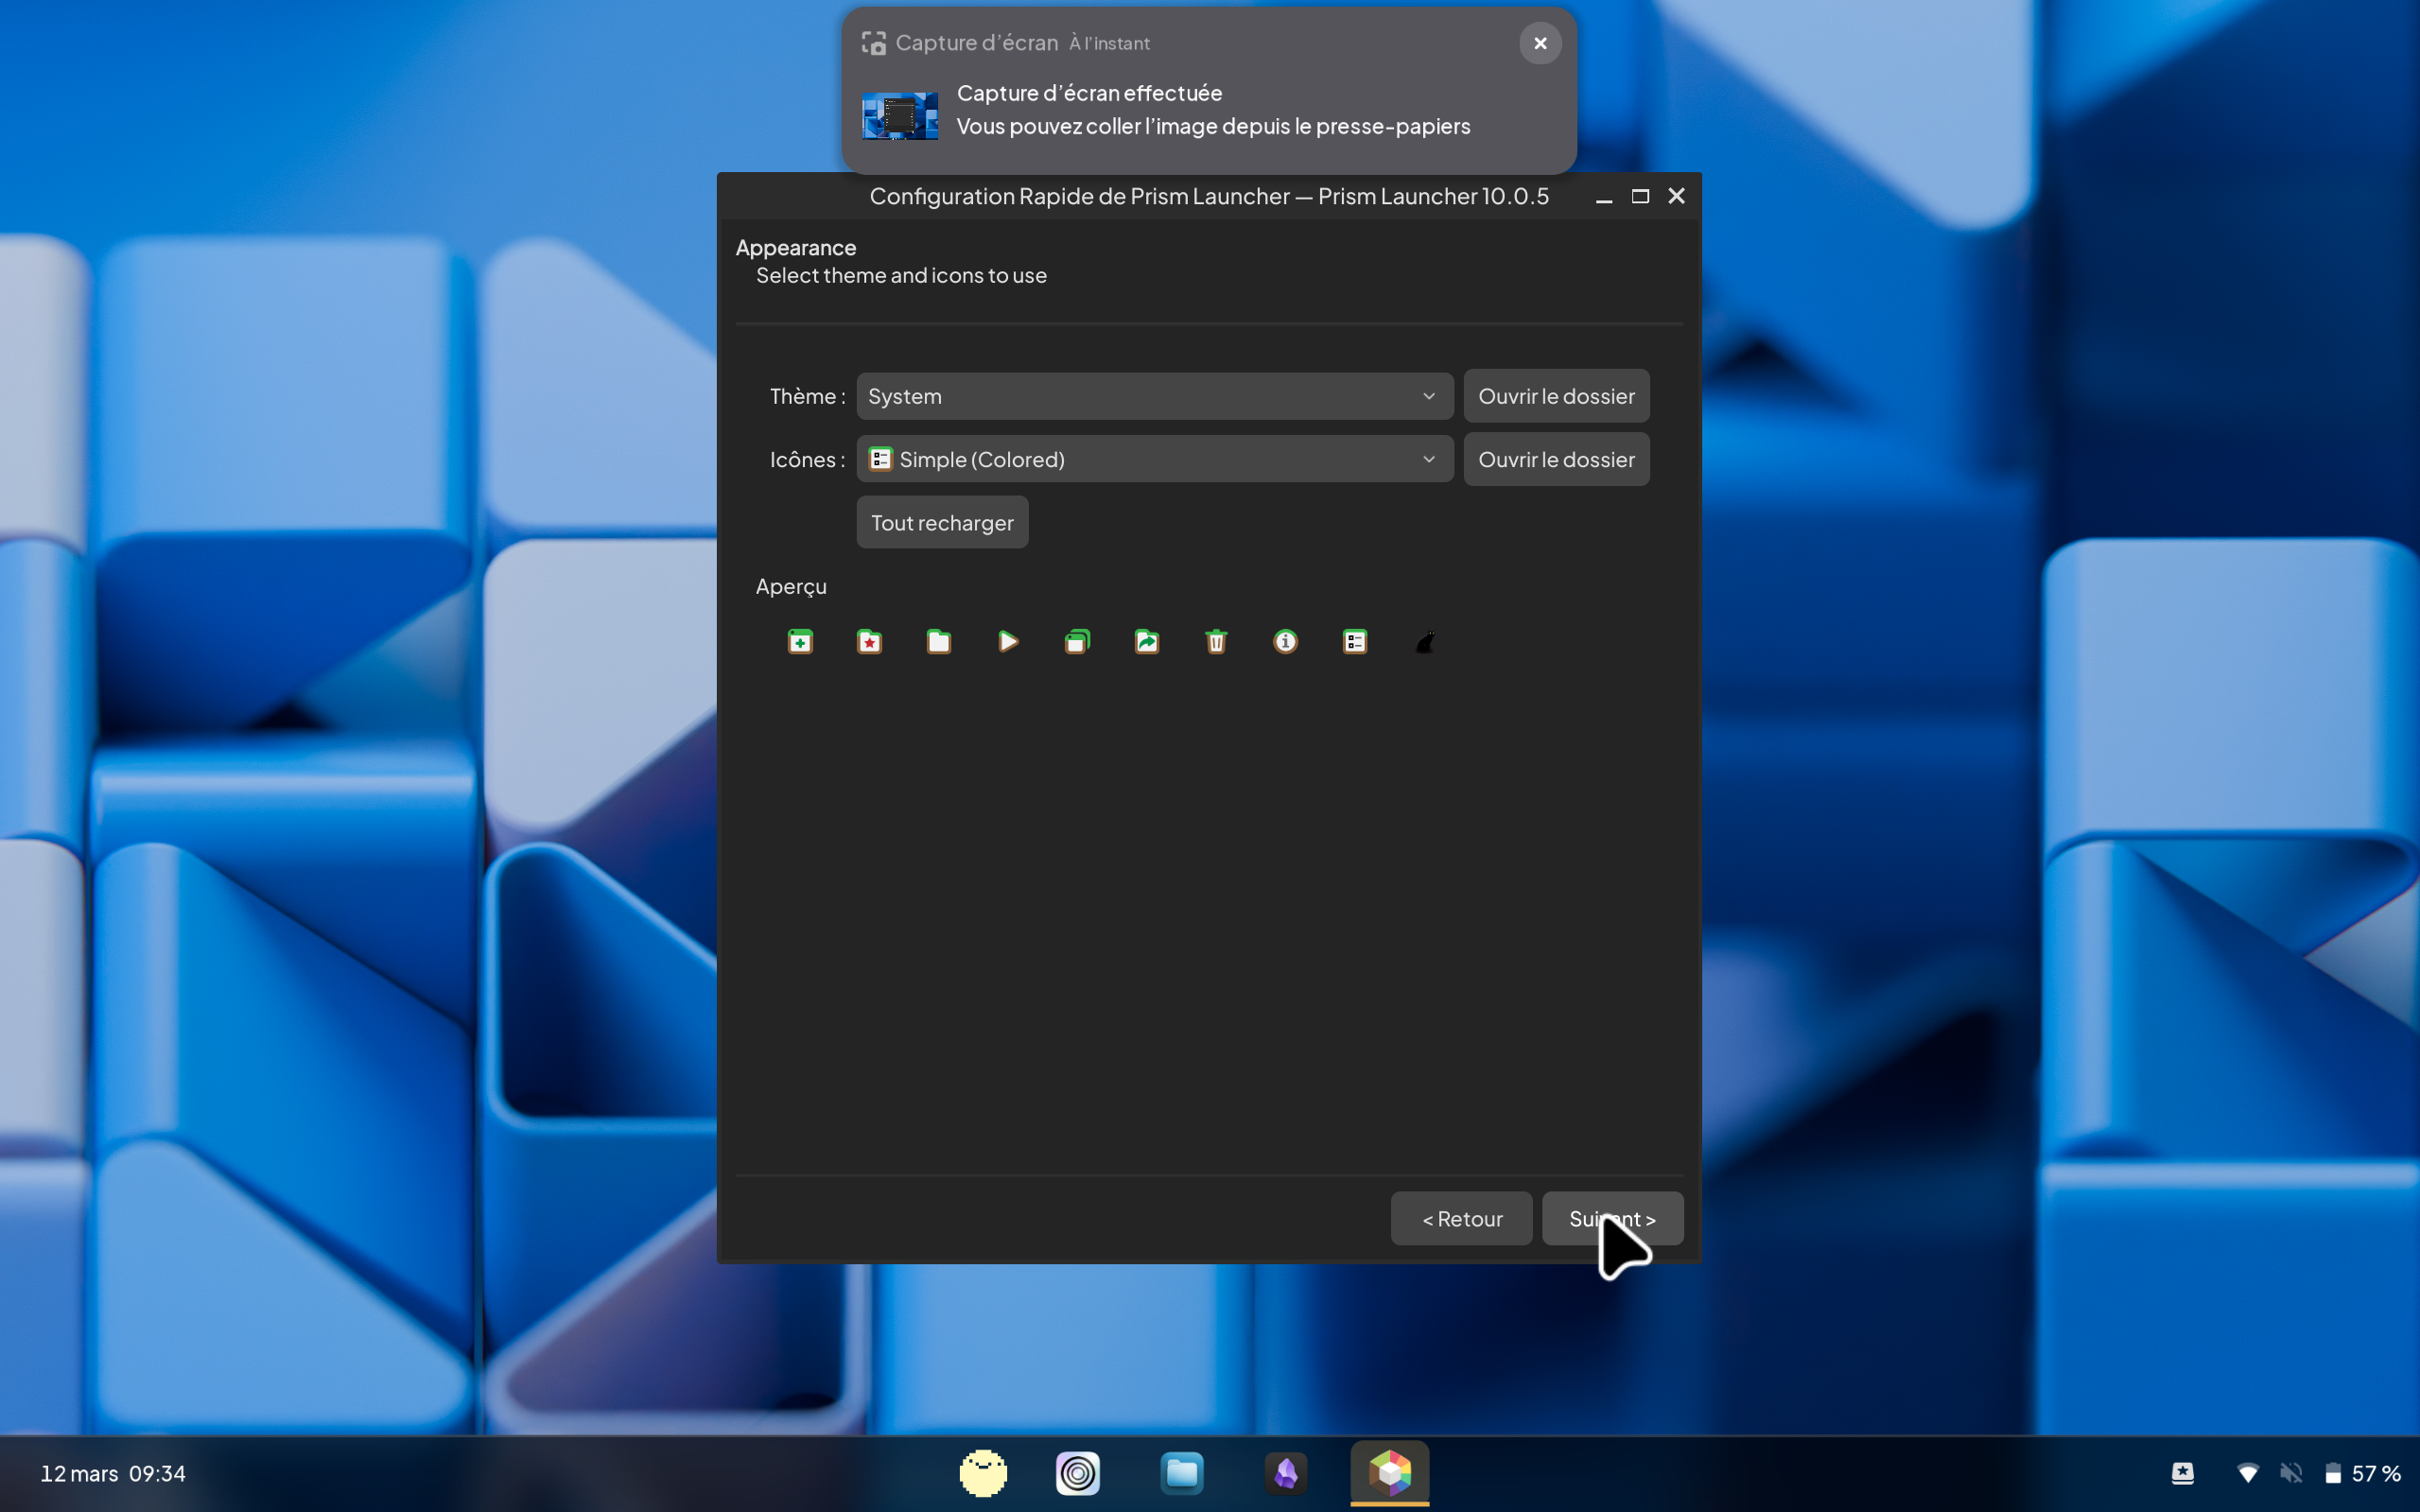Open the yellow smiley app in the taskbar

click(983, 1473)
